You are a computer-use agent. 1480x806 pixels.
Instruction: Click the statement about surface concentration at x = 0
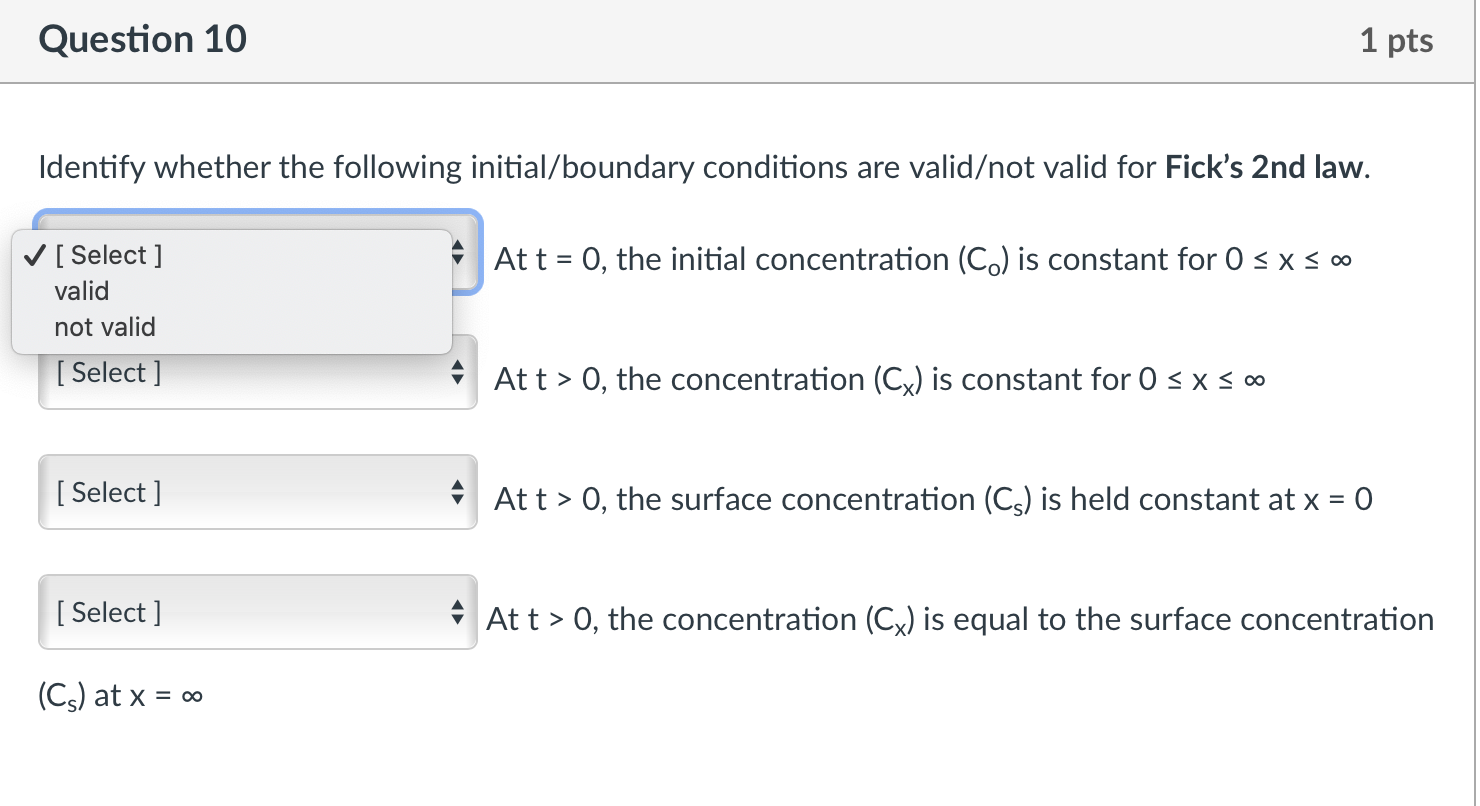930,499
